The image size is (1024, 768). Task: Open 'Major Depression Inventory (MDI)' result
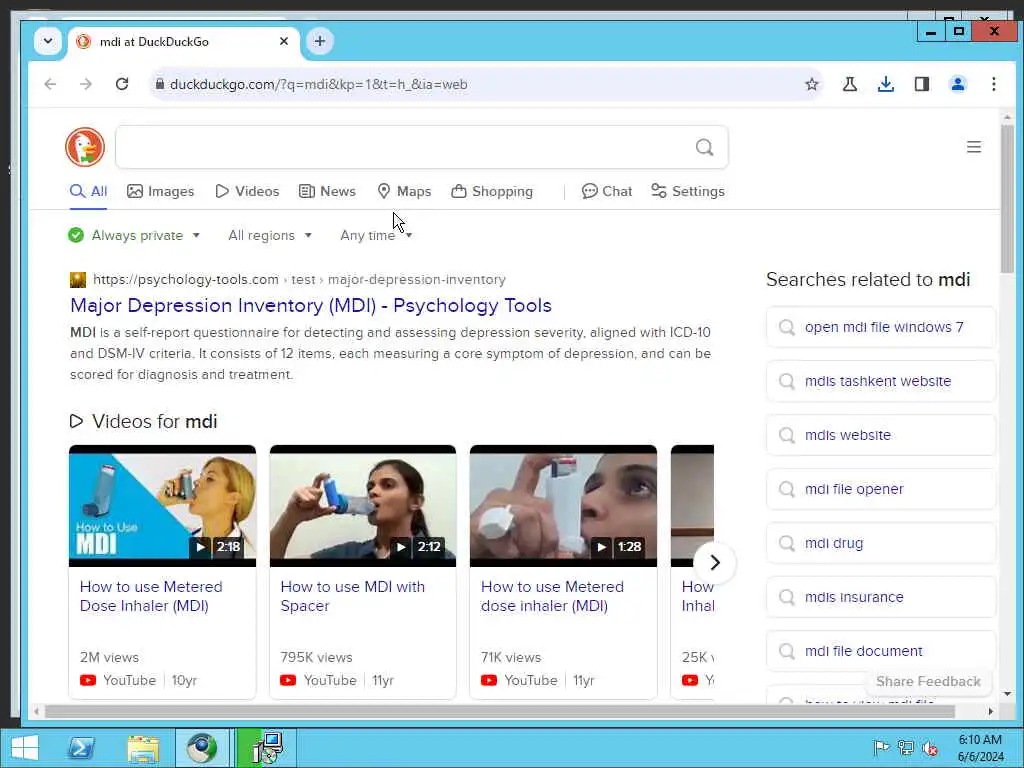[311, 306]
